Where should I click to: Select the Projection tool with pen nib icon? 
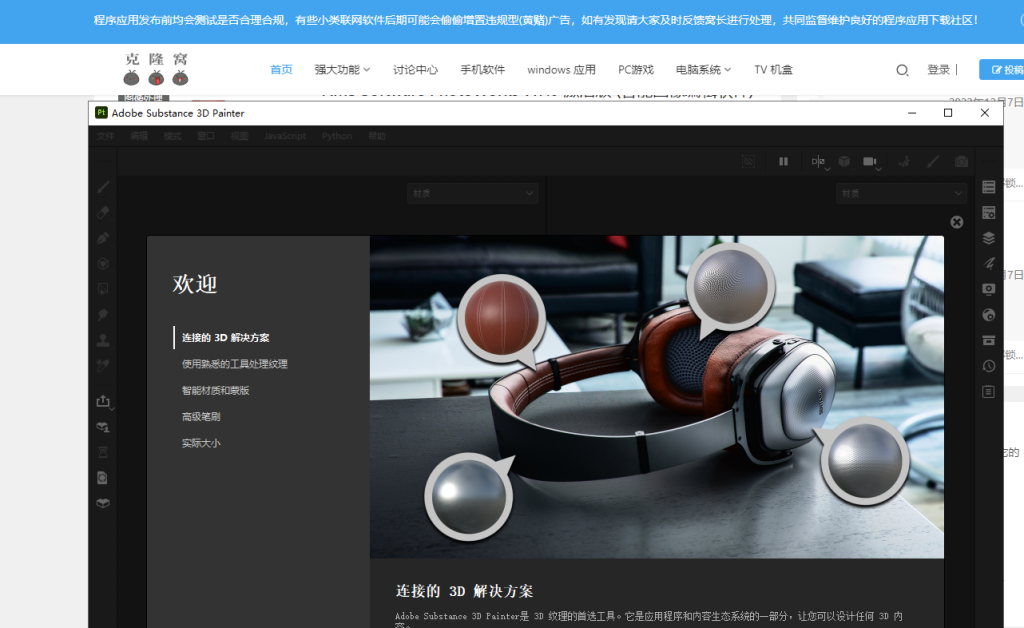point(103,238)
